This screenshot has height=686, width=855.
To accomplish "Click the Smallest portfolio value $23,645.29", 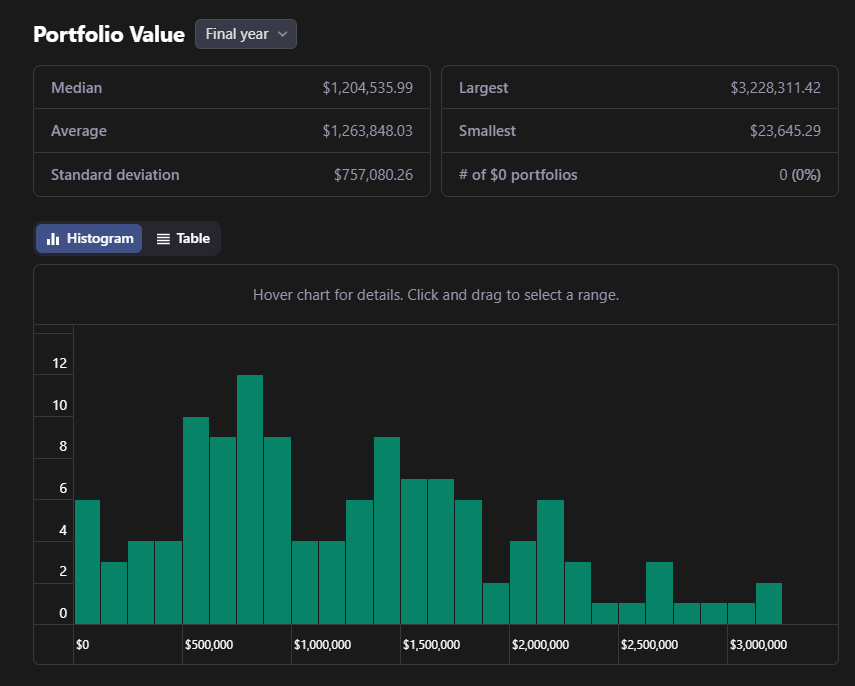I will point(785,131).
